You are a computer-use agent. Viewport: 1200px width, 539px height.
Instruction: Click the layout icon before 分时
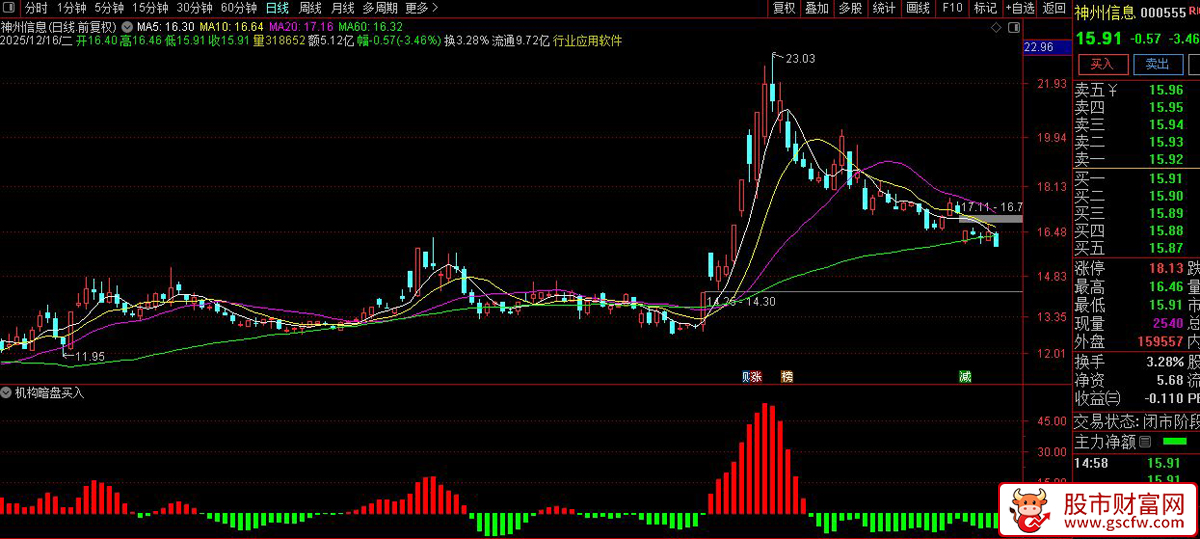[11, 8]
